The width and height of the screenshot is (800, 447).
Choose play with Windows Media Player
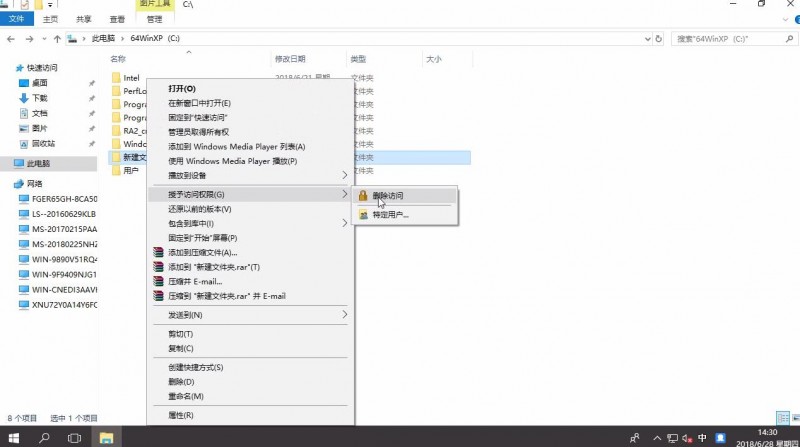tap(233, 161)
